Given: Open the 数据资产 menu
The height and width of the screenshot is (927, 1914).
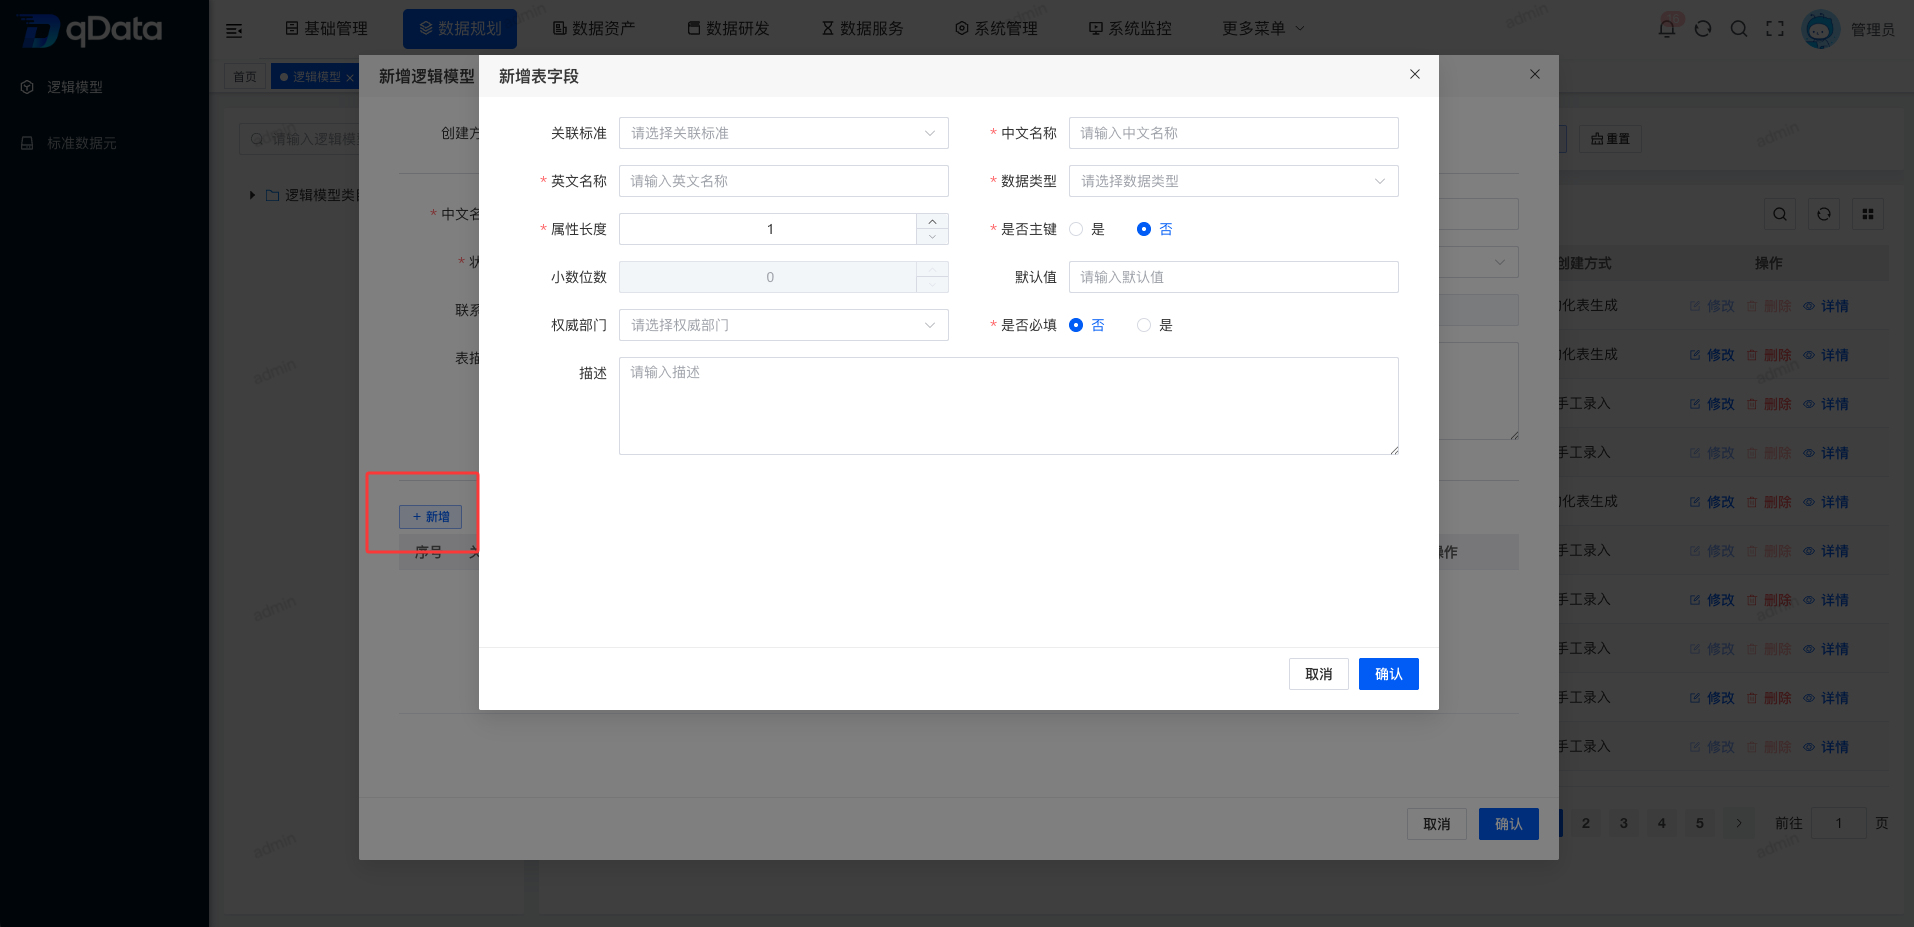Looking at the screenshot, I should [594, 28].
